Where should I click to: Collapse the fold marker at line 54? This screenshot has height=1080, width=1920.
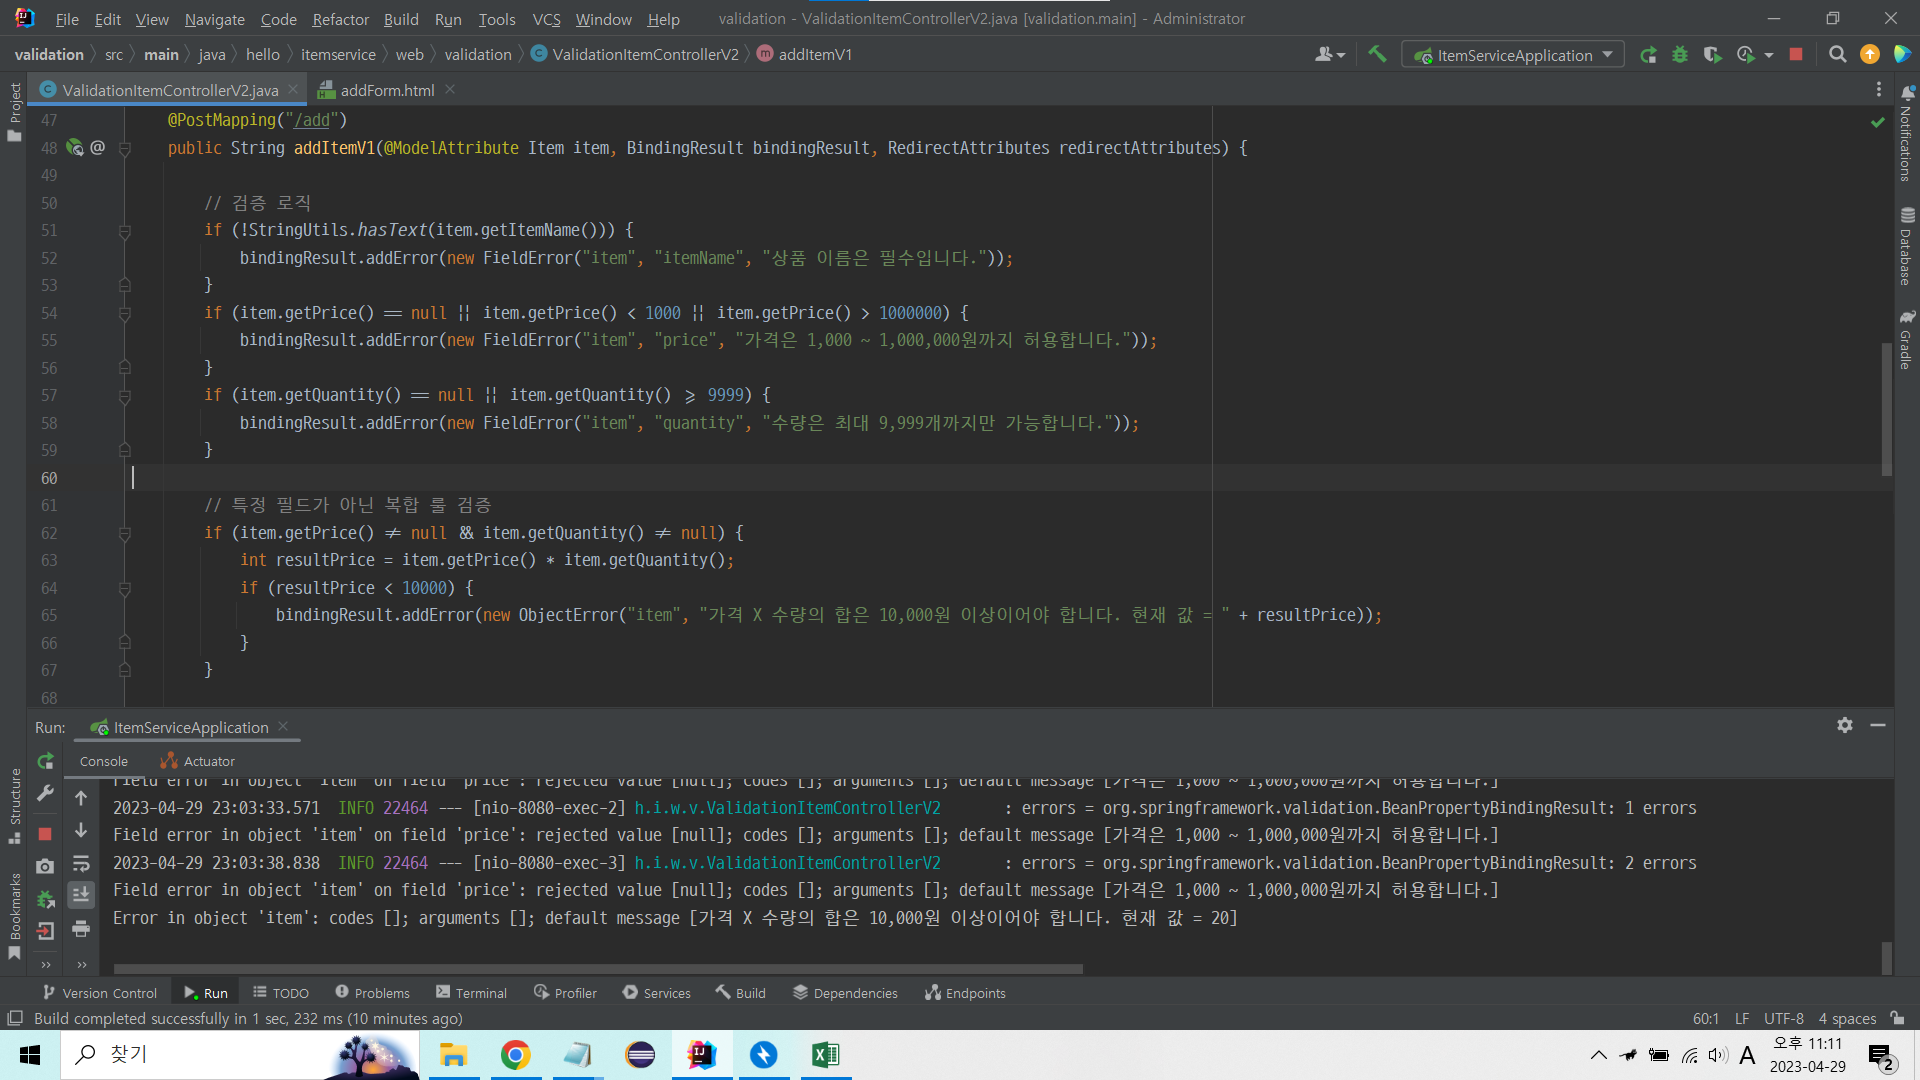[x=125, y=314]
